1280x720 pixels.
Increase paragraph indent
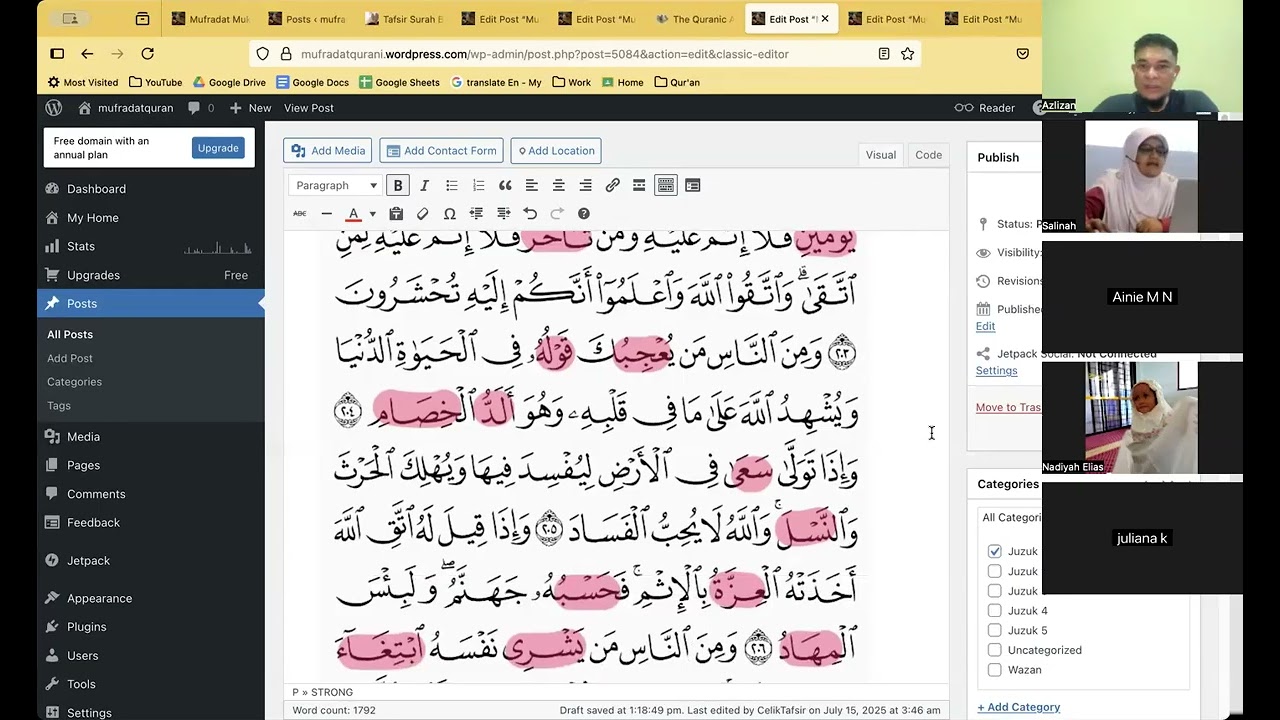point(503,213)
